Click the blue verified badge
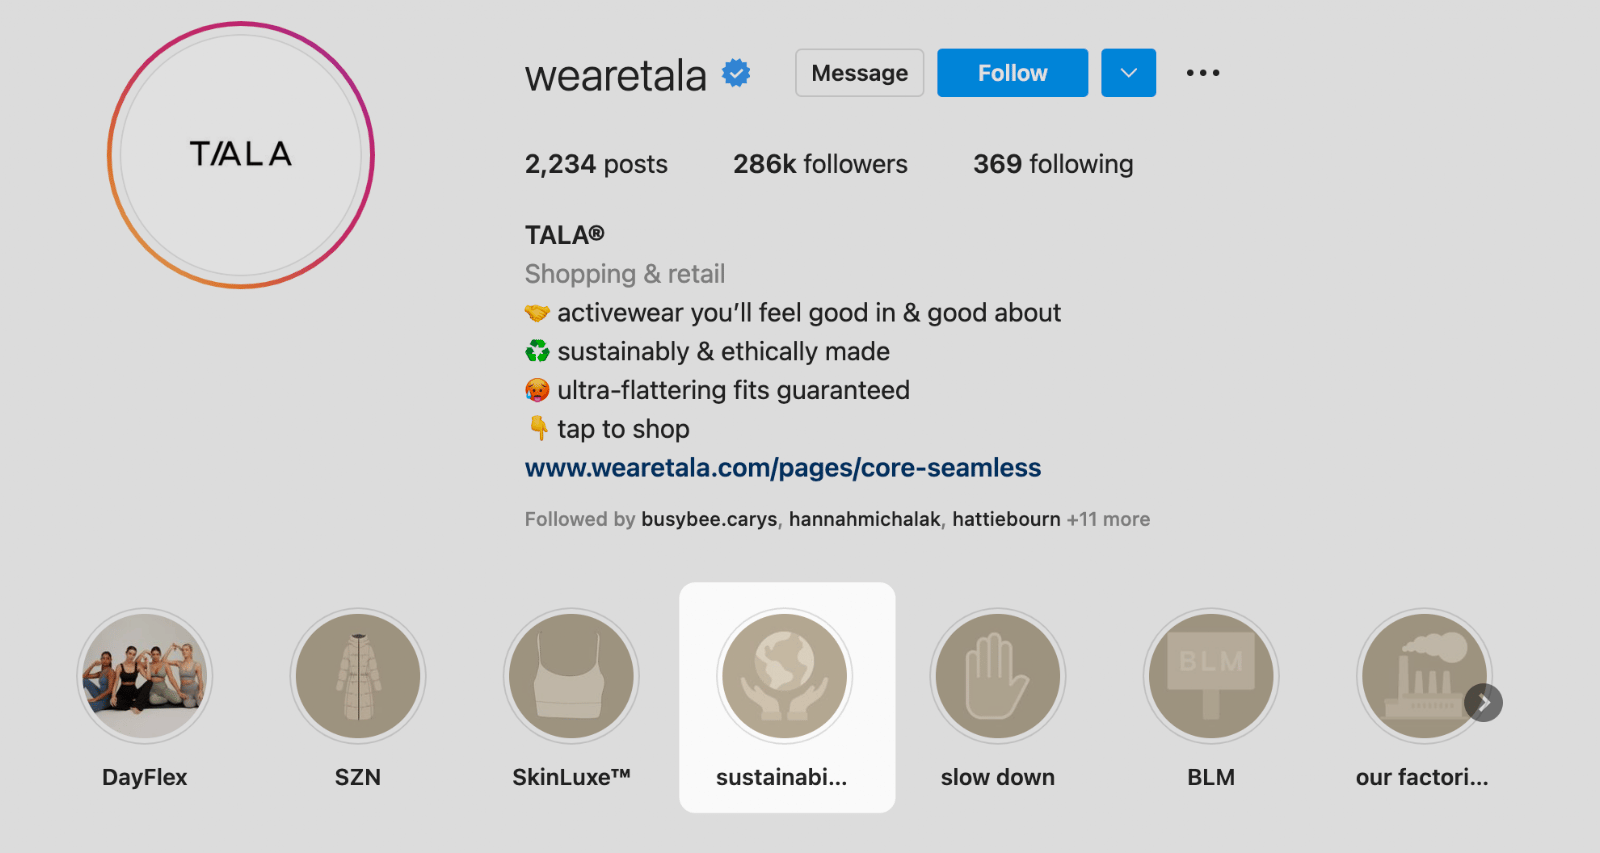 coord(737,73)
